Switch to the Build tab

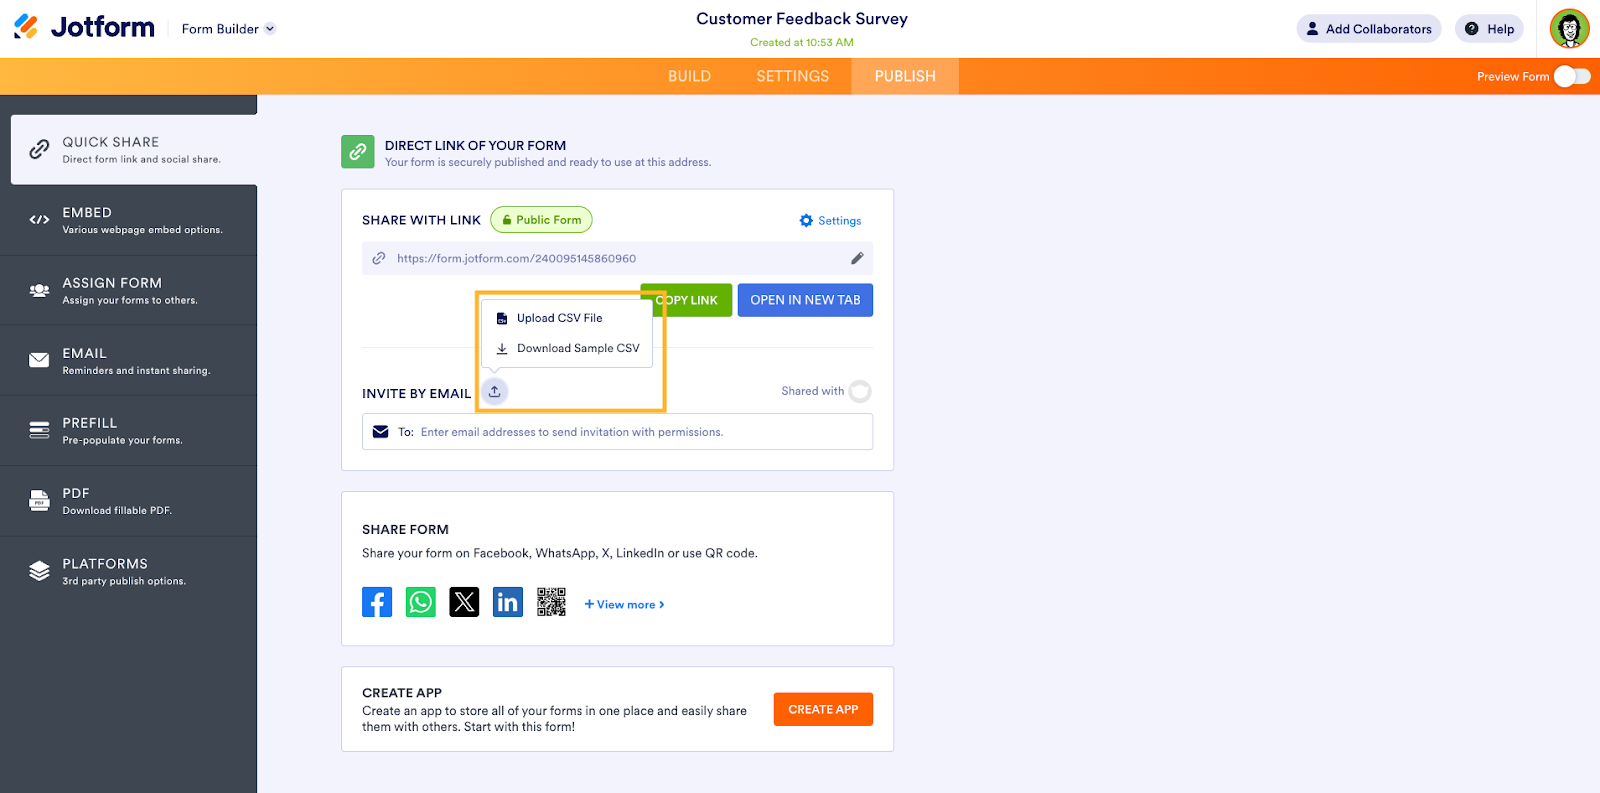pyautogui.click(x=689, y=76)
